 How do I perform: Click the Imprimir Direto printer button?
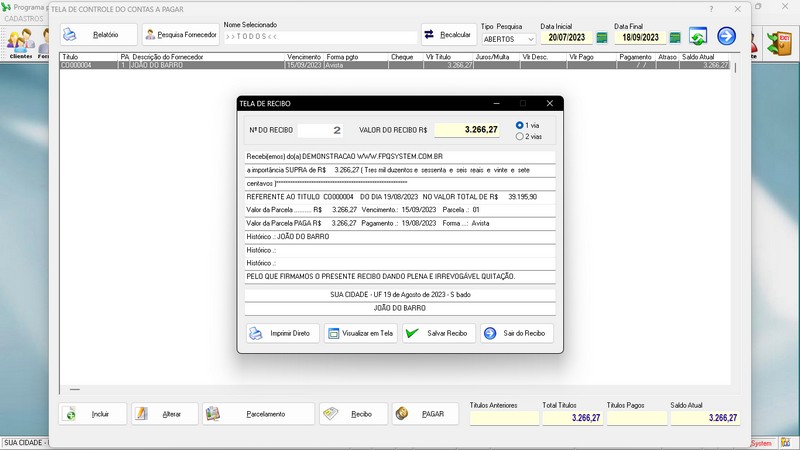point(281,333)
